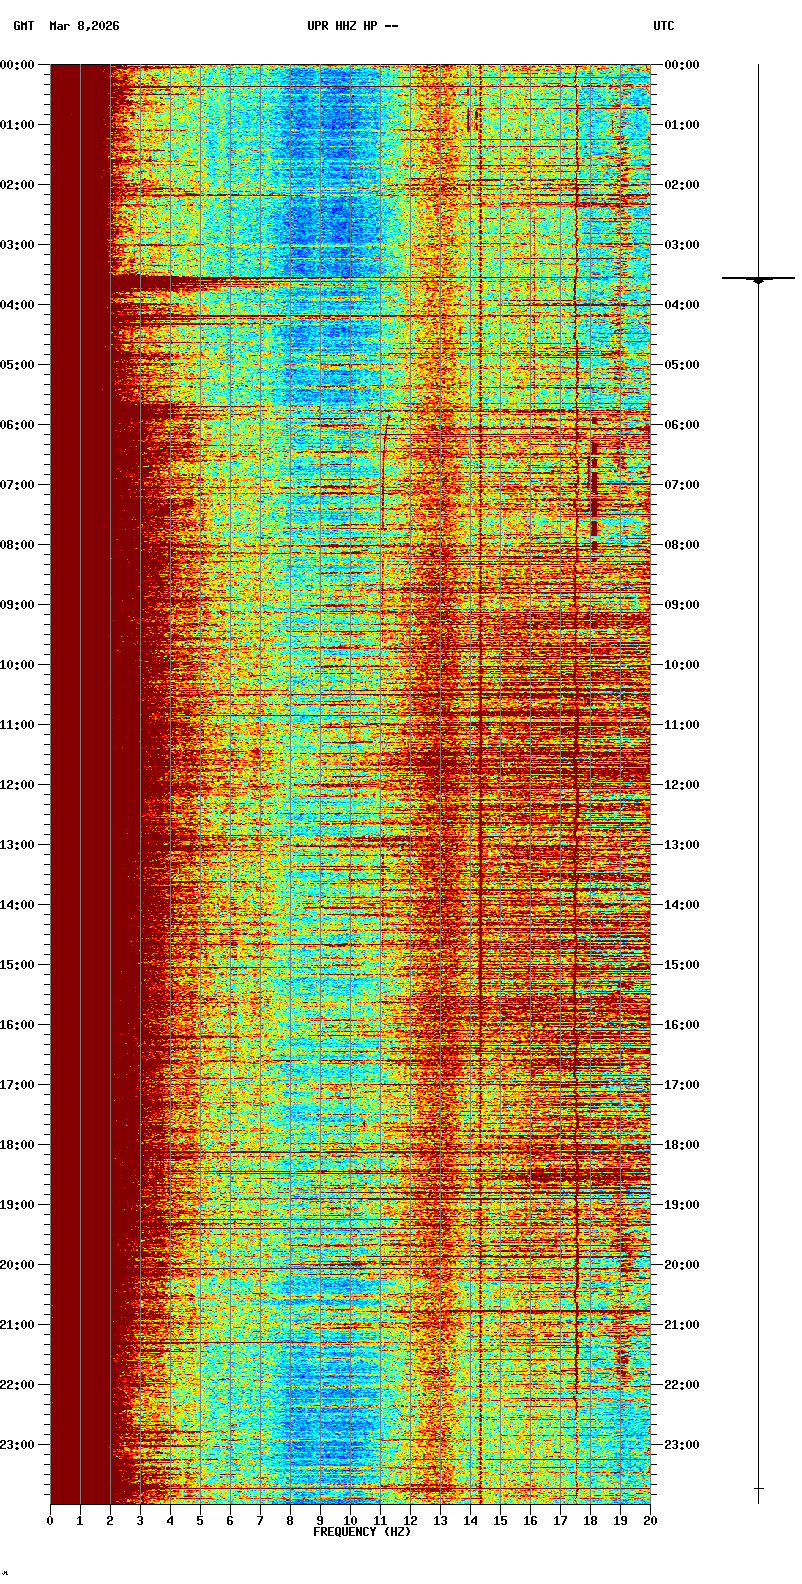The height and width of the screenshot is (1584, 802).
Task: Select the 03:00 label on left time axis
Action: coord(18,245)
